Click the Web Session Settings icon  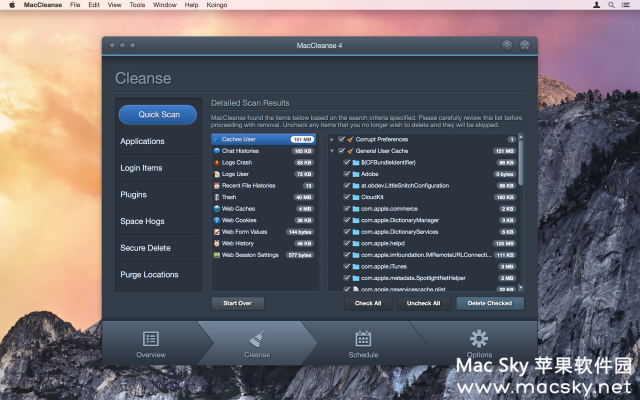pyautogui.click(x=217, y=255)
